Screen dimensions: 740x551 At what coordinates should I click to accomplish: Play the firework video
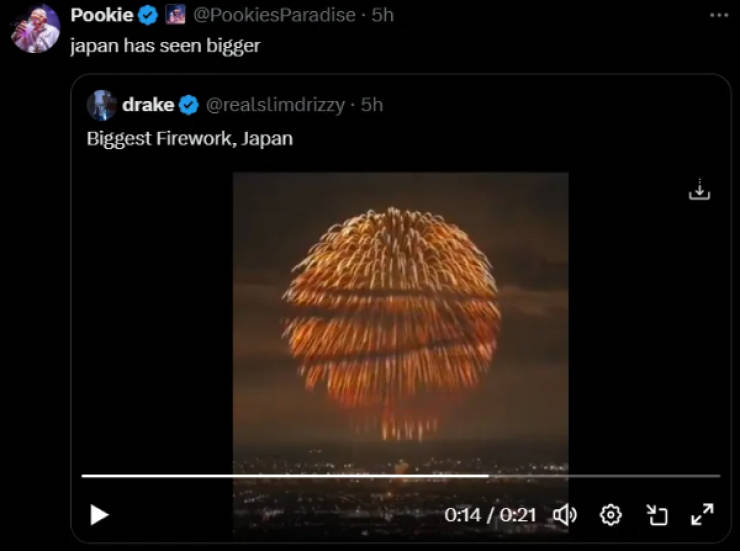click(x=99, y=515)
